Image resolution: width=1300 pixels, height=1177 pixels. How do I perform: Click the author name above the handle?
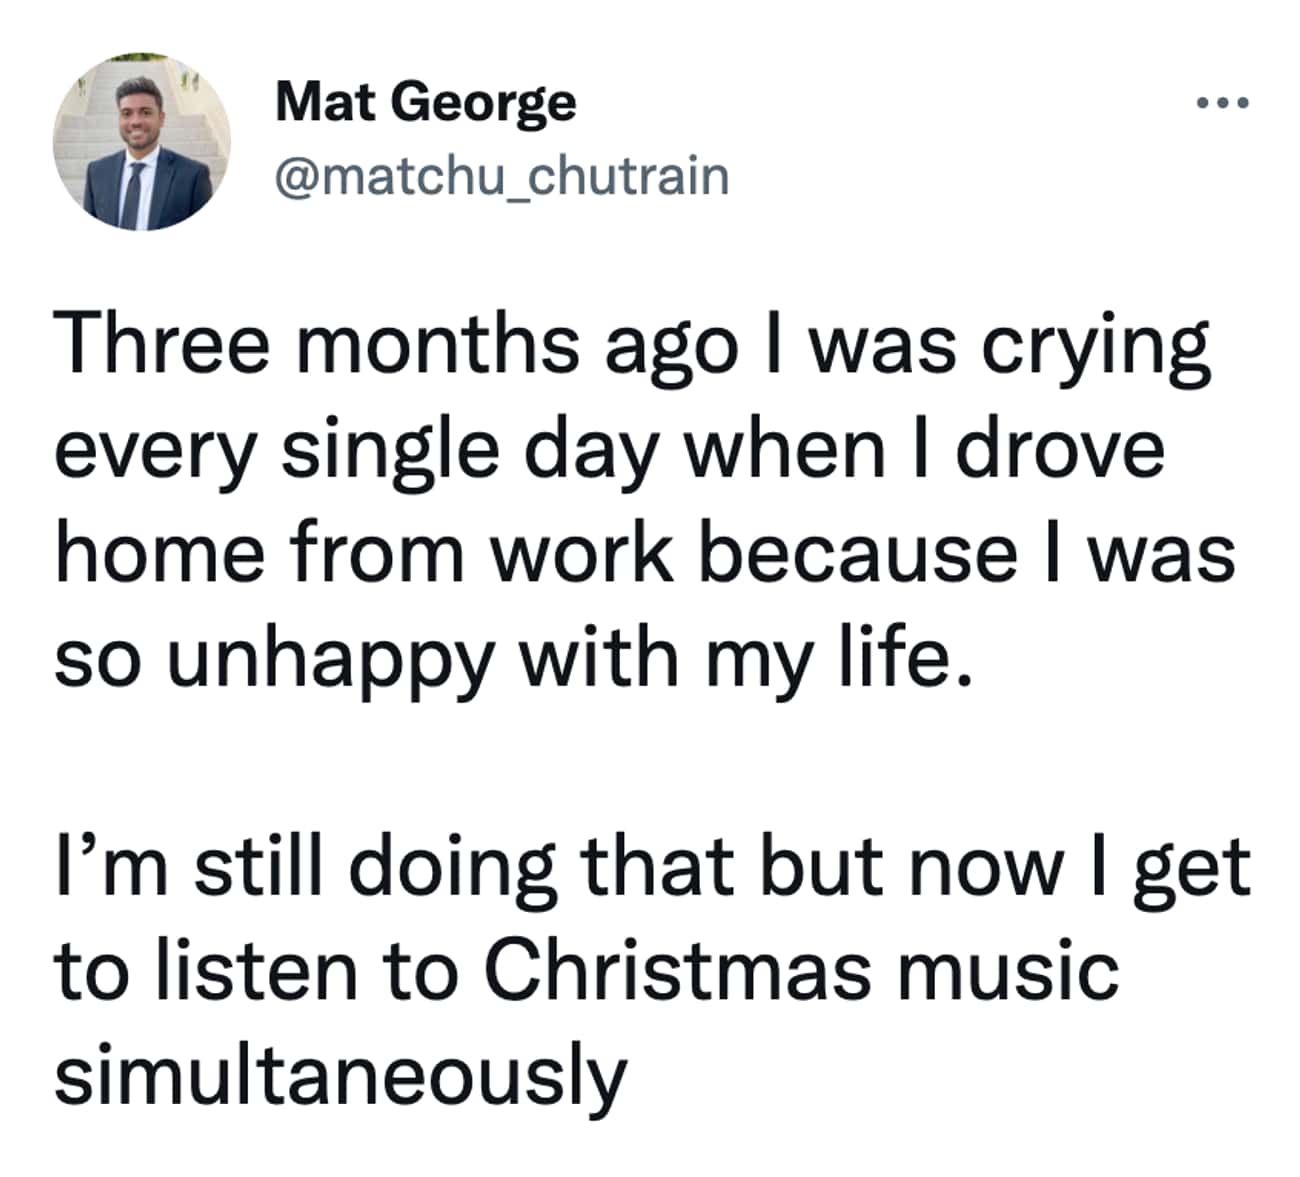[x=425, y=101]
